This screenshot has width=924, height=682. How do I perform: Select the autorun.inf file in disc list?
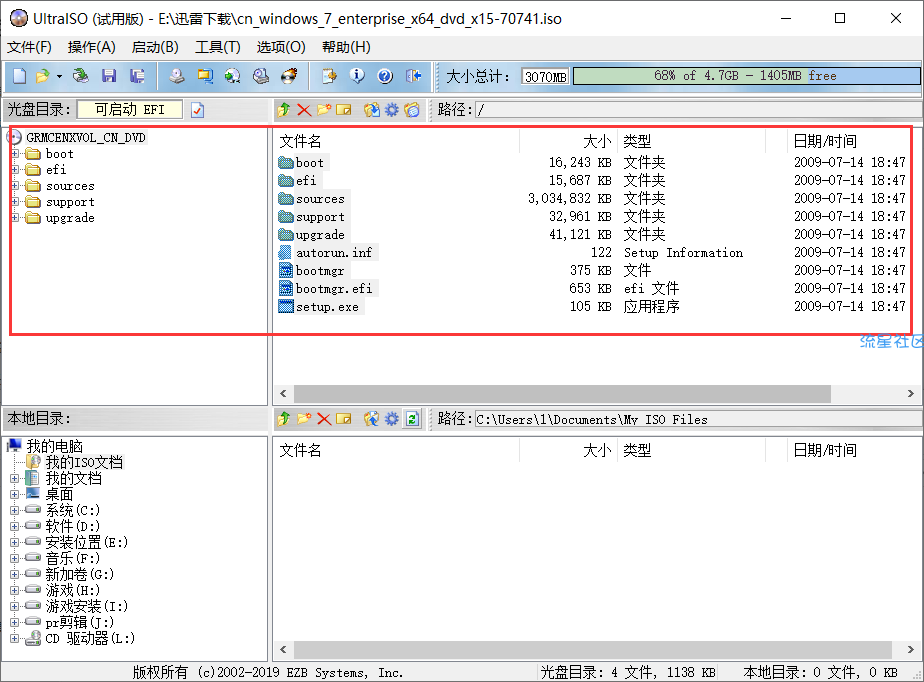coord(334,253)
